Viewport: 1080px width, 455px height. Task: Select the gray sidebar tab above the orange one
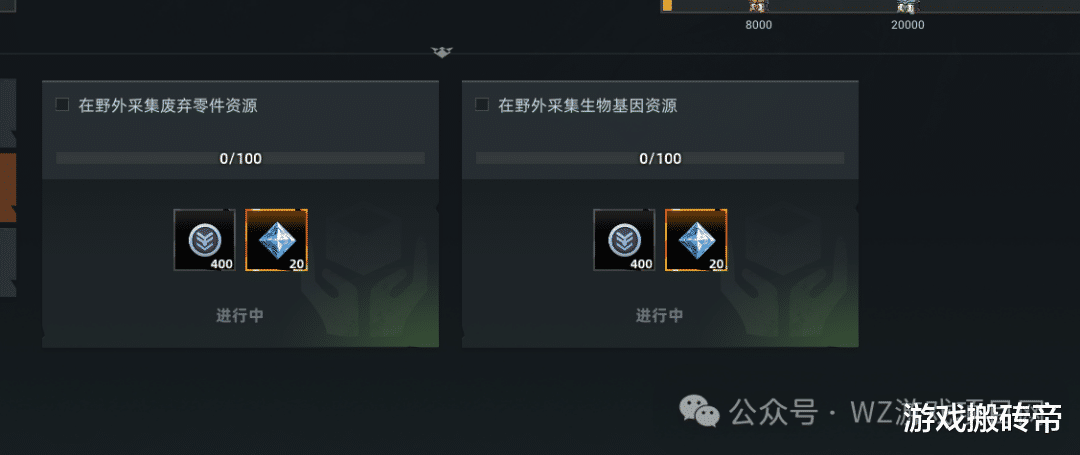pos(8,114)
